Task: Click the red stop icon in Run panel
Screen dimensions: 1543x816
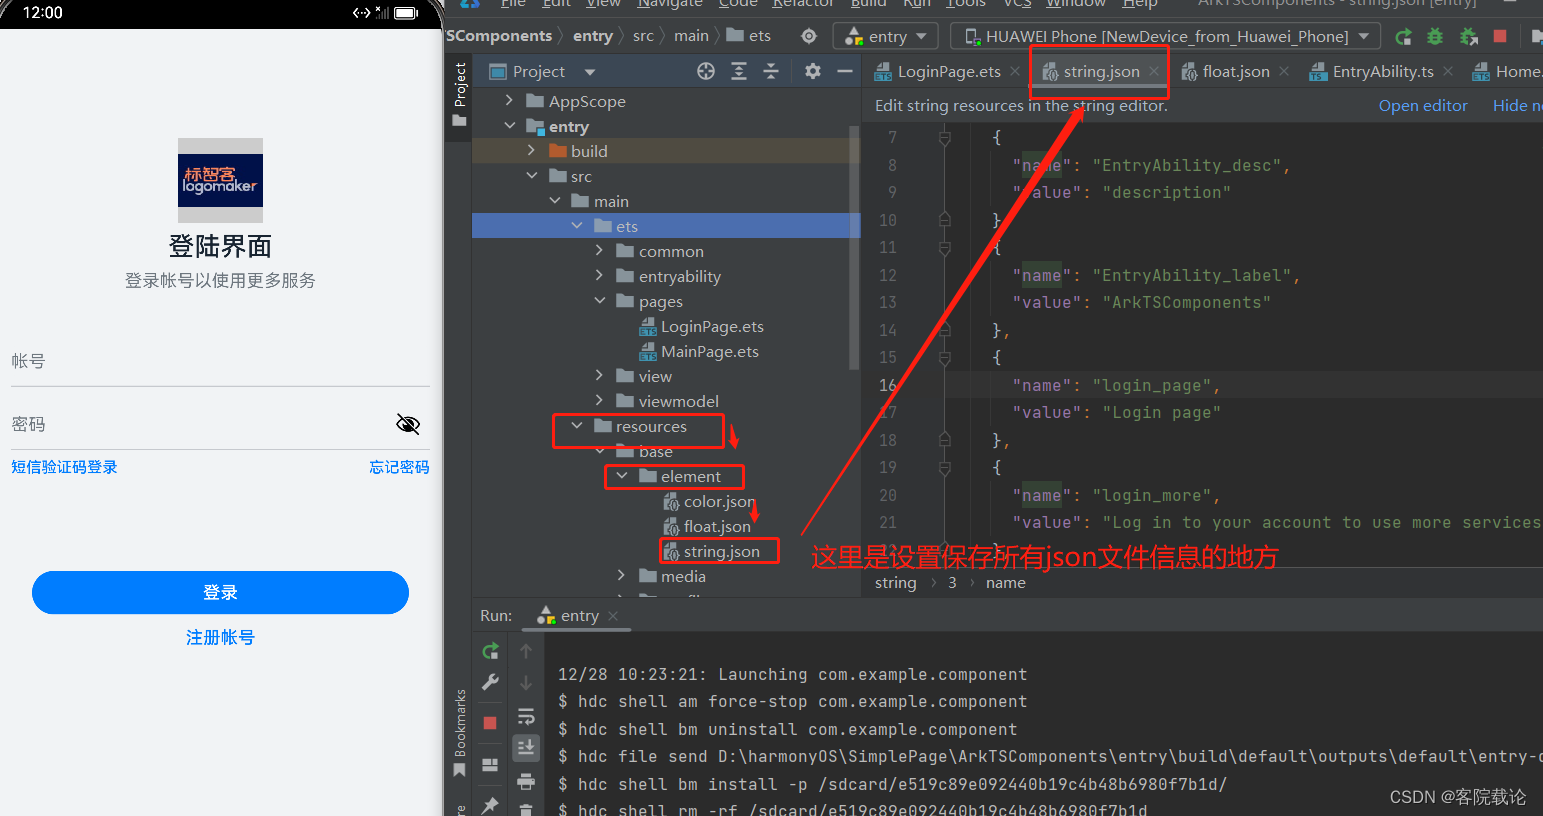Action: (490, 723)
